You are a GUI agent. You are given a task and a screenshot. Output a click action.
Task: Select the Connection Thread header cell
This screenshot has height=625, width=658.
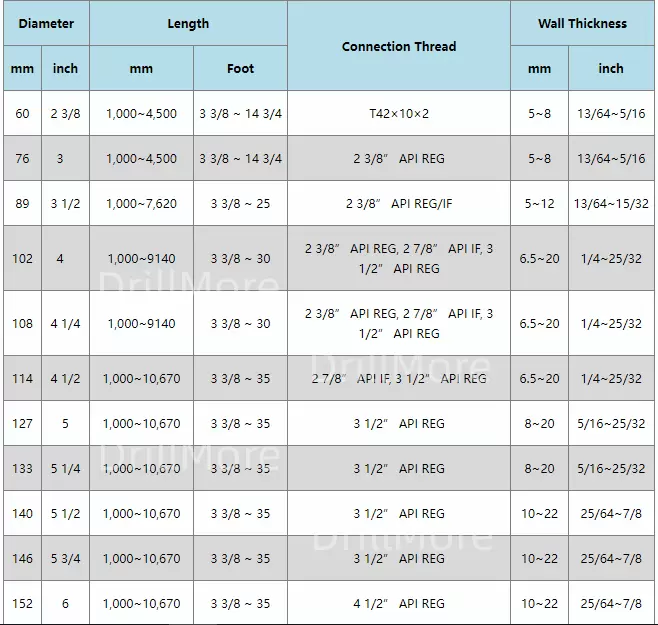pyautogui.click(x=398, y=46)
